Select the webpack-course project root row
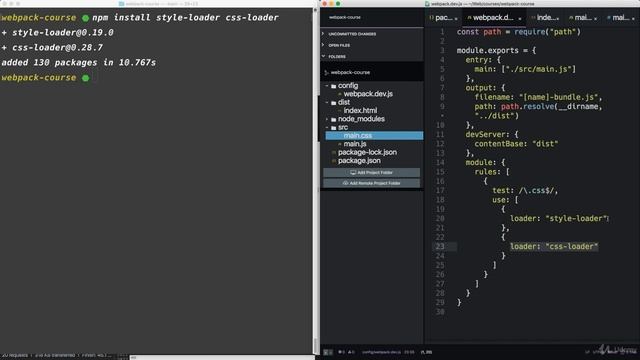This screenshot has height=360, width=640. point(372,72)
